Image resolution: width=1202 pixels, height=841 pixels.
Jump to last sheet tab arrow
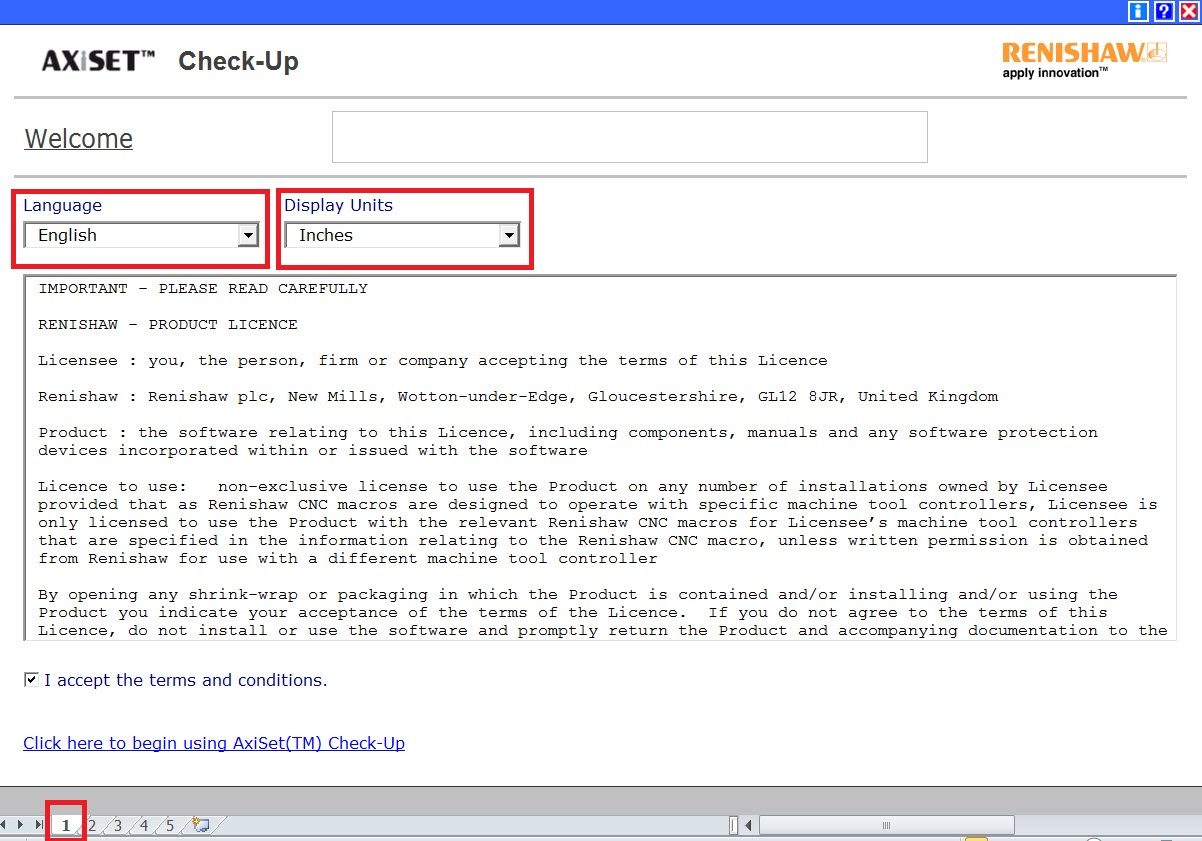pos(38,825)
